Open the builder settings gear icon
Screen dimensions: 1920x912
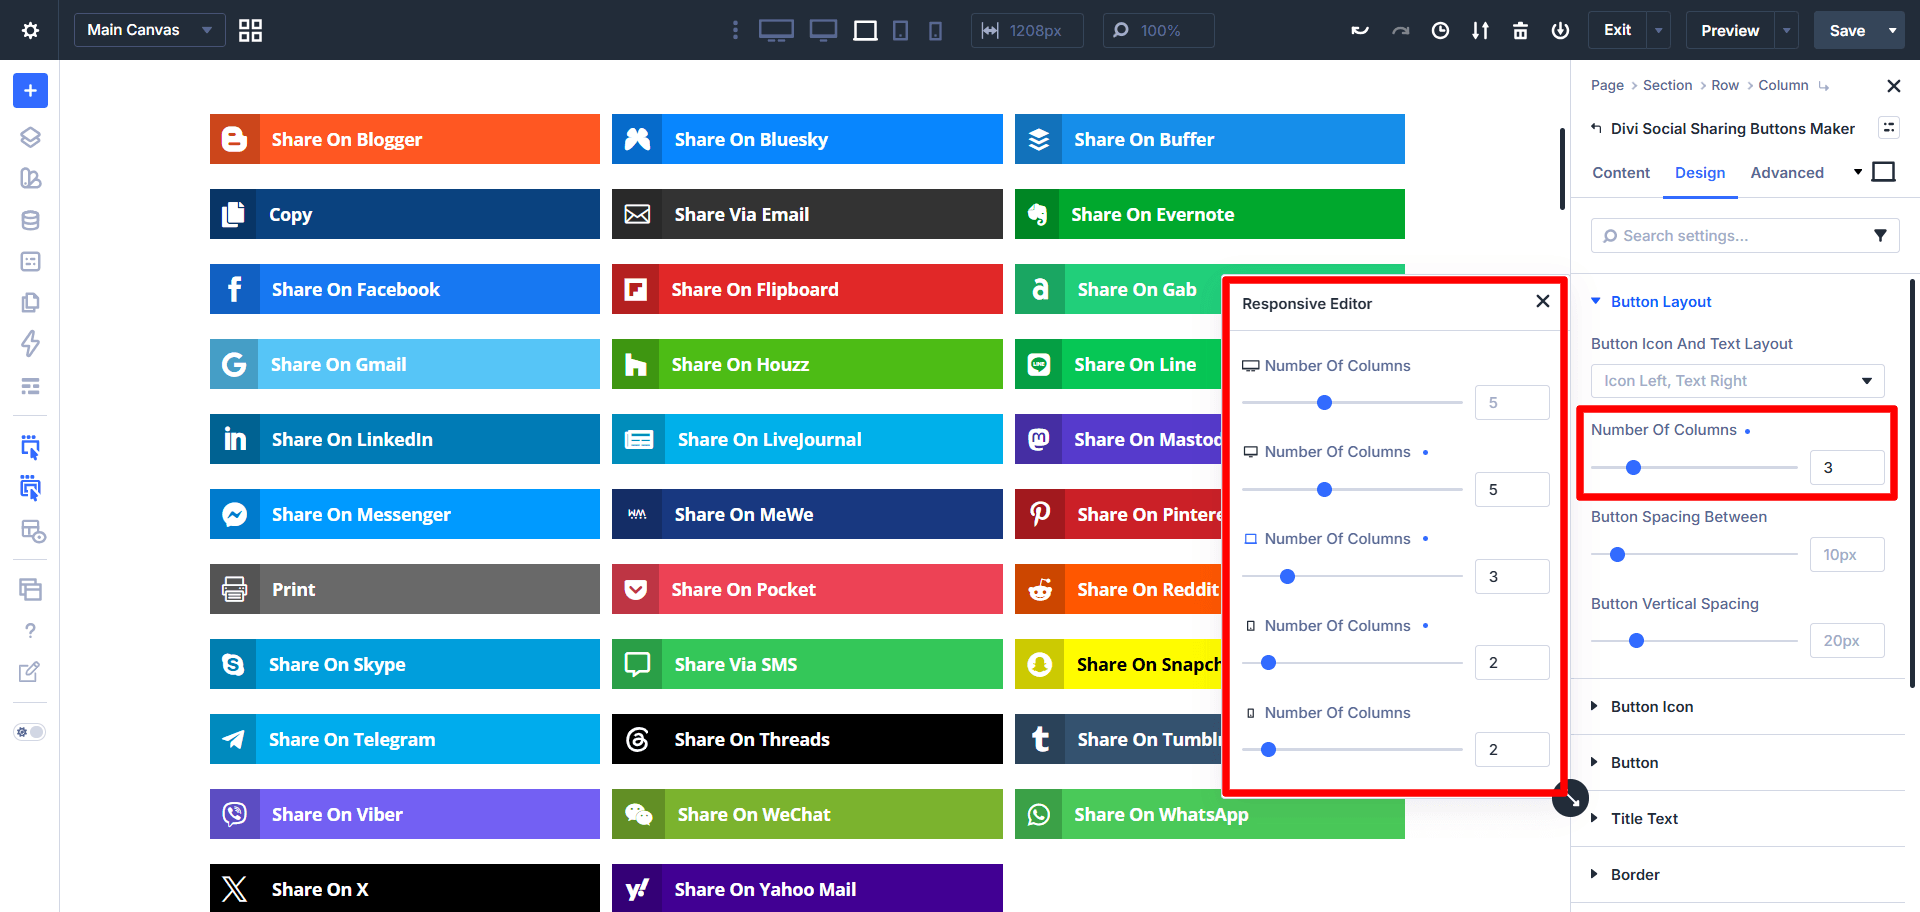(31, 30)
